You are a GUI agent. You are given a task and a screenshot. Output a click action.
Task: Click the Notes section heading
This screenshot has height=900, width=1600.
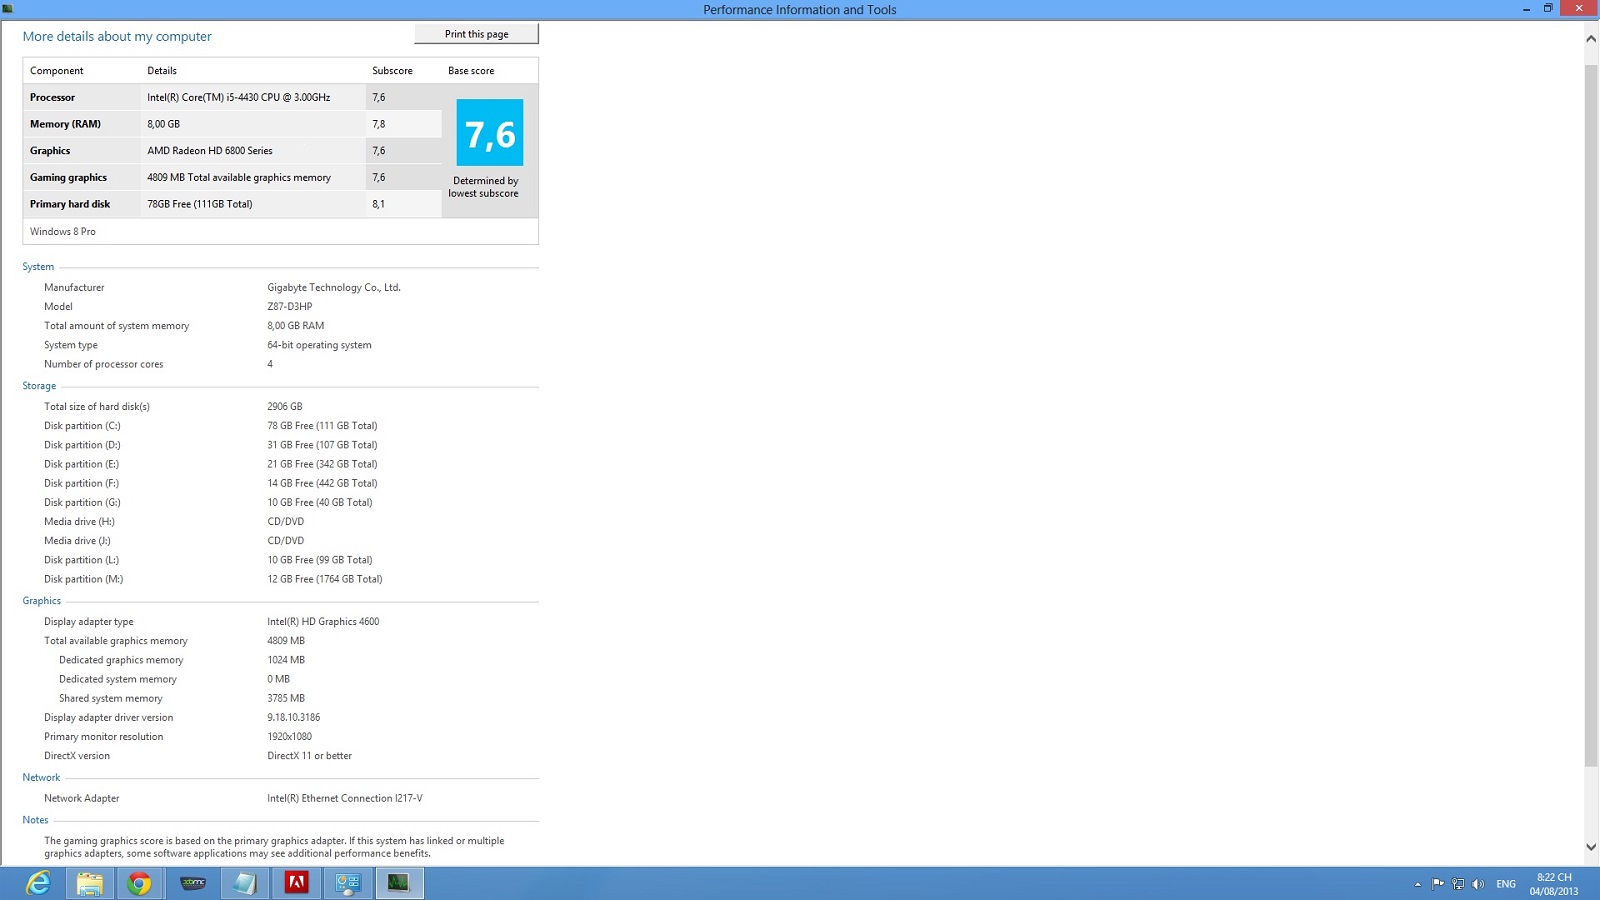coord(35,820)
